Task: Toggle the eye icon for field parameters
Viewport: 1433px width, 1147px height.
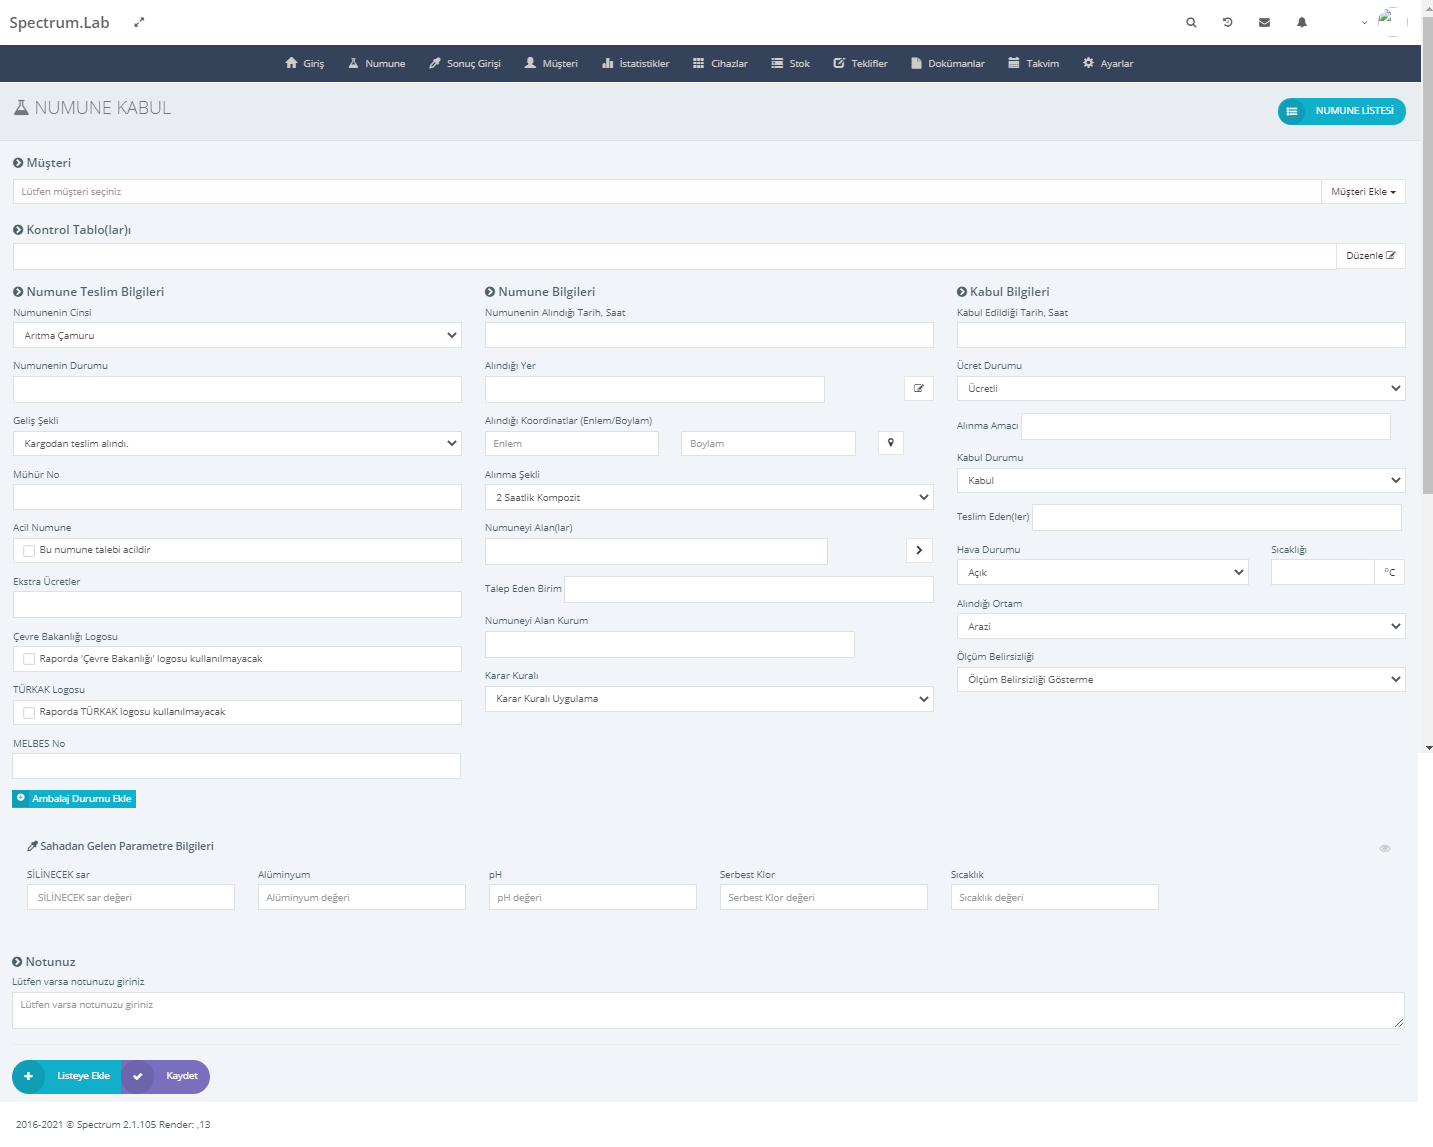Action: click(x=1385, y=848)
